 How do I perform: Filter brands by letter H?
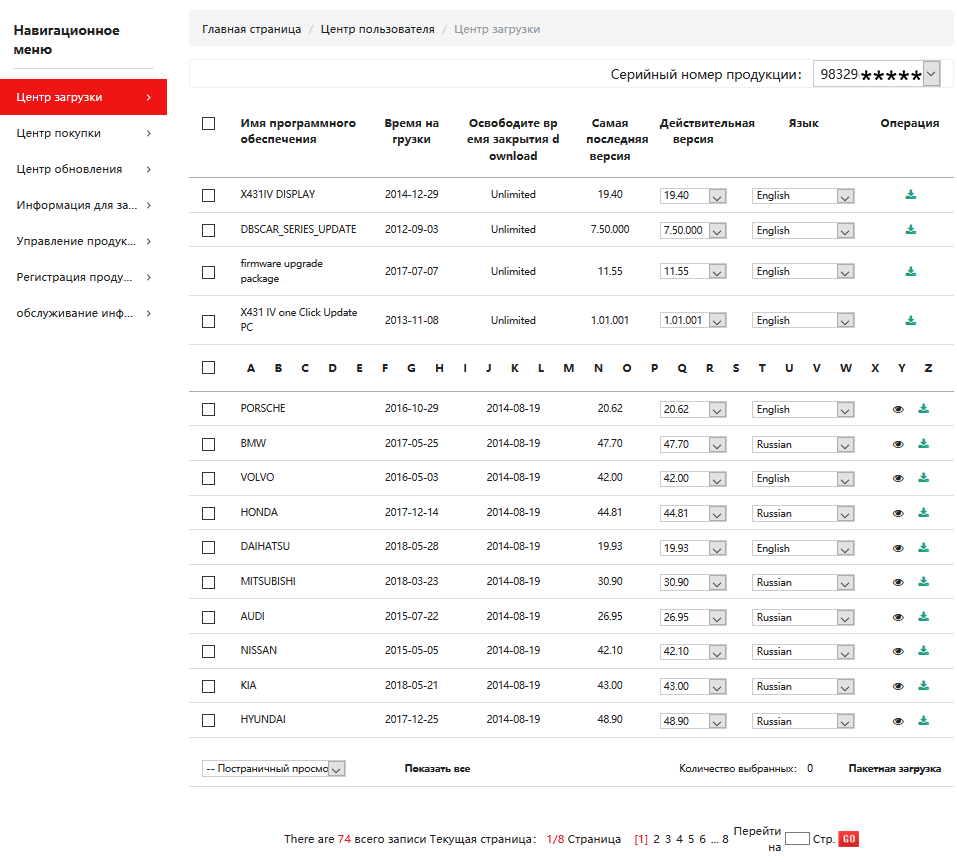439,368
